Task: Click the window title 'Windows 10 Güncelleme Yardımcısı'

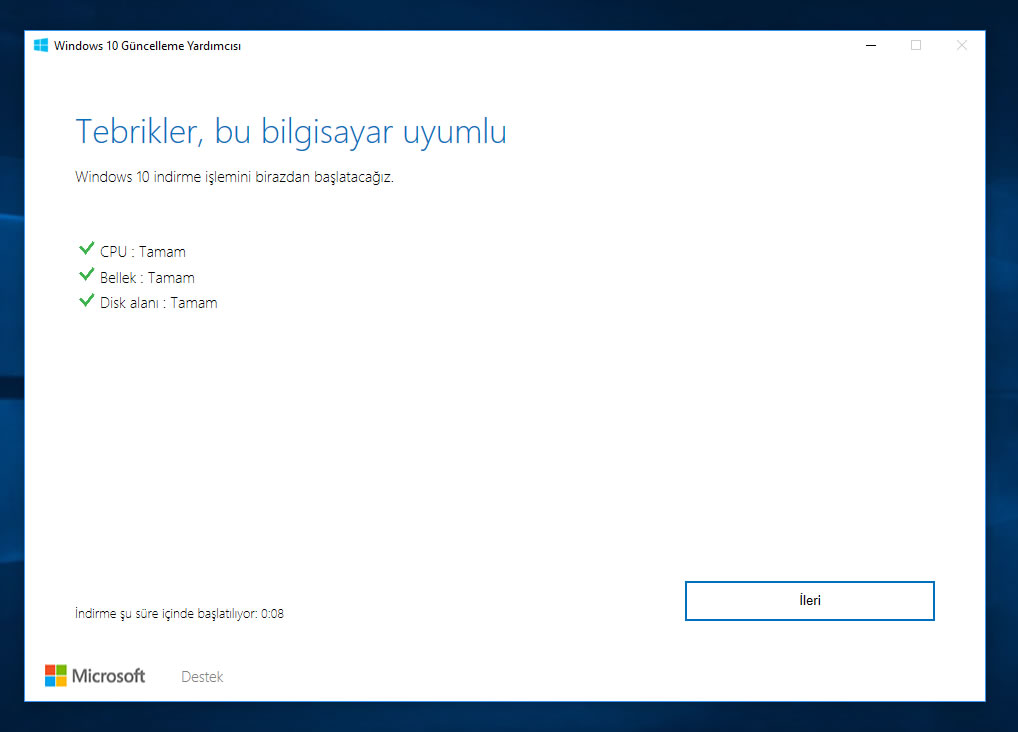Action: [x=147, y=46]
